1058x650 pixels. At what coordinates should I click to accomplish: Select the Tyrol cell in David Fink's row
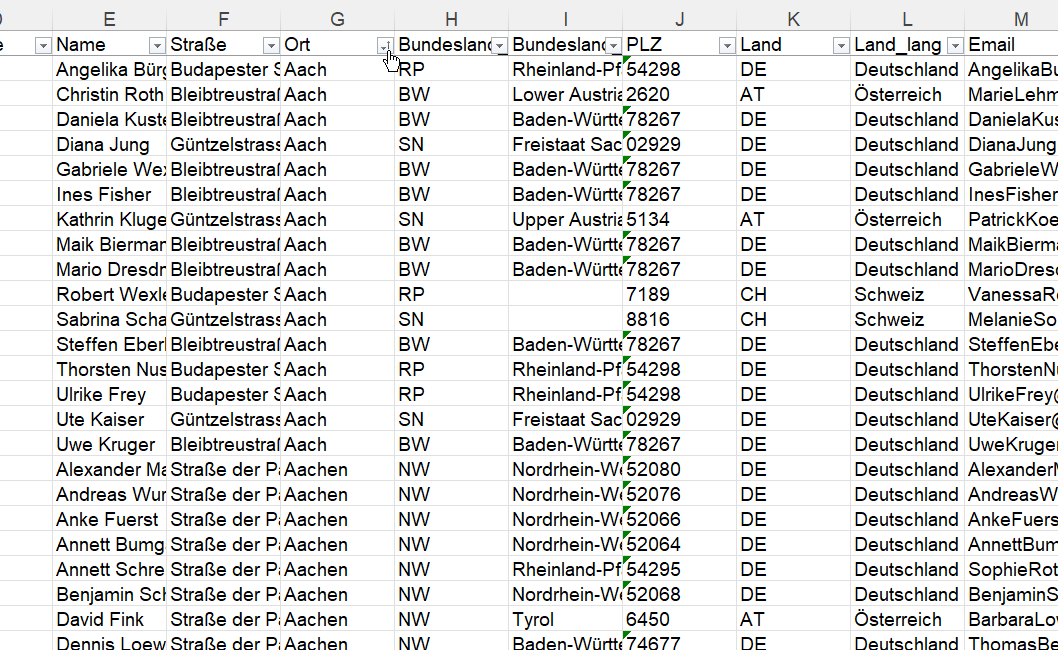click(565, 620)
